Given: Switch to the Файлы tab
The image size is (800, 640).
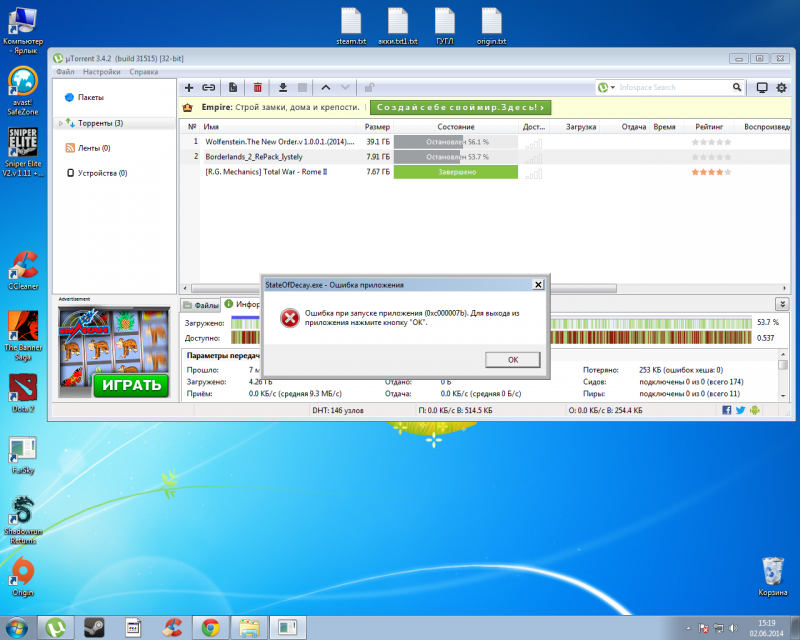Looking at the screenshot, I should 201,305.
